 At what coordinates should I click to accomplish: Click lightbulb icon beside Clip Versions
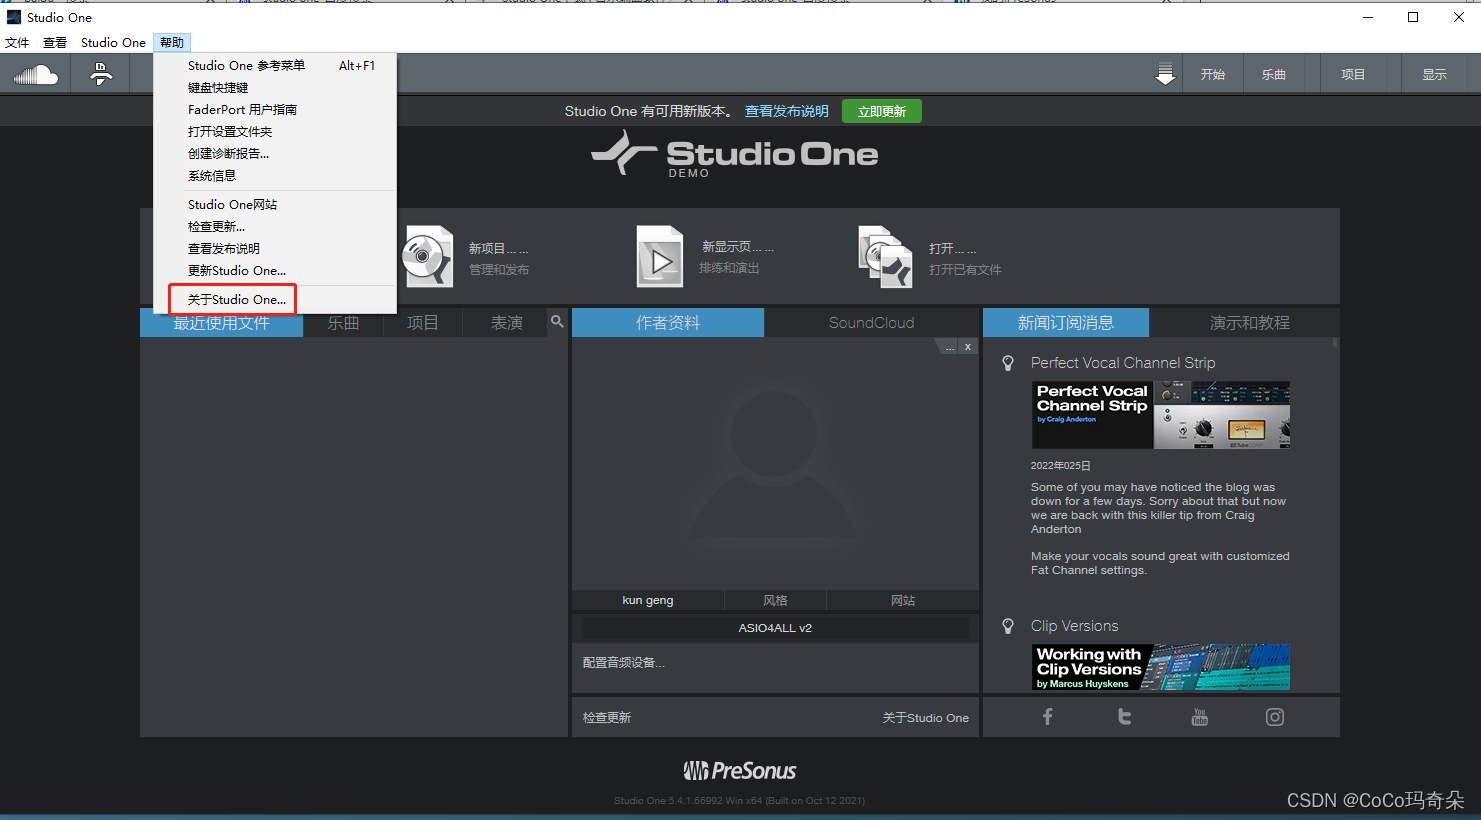click(x=1008, y=626)
